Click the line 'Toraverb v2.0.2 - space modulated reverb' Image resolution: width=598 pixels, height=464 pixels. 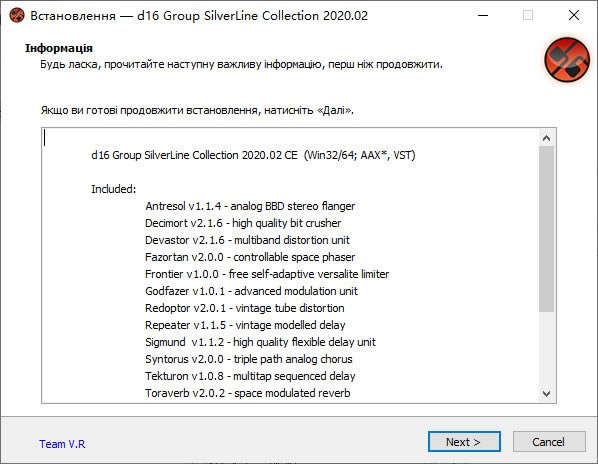248,393
